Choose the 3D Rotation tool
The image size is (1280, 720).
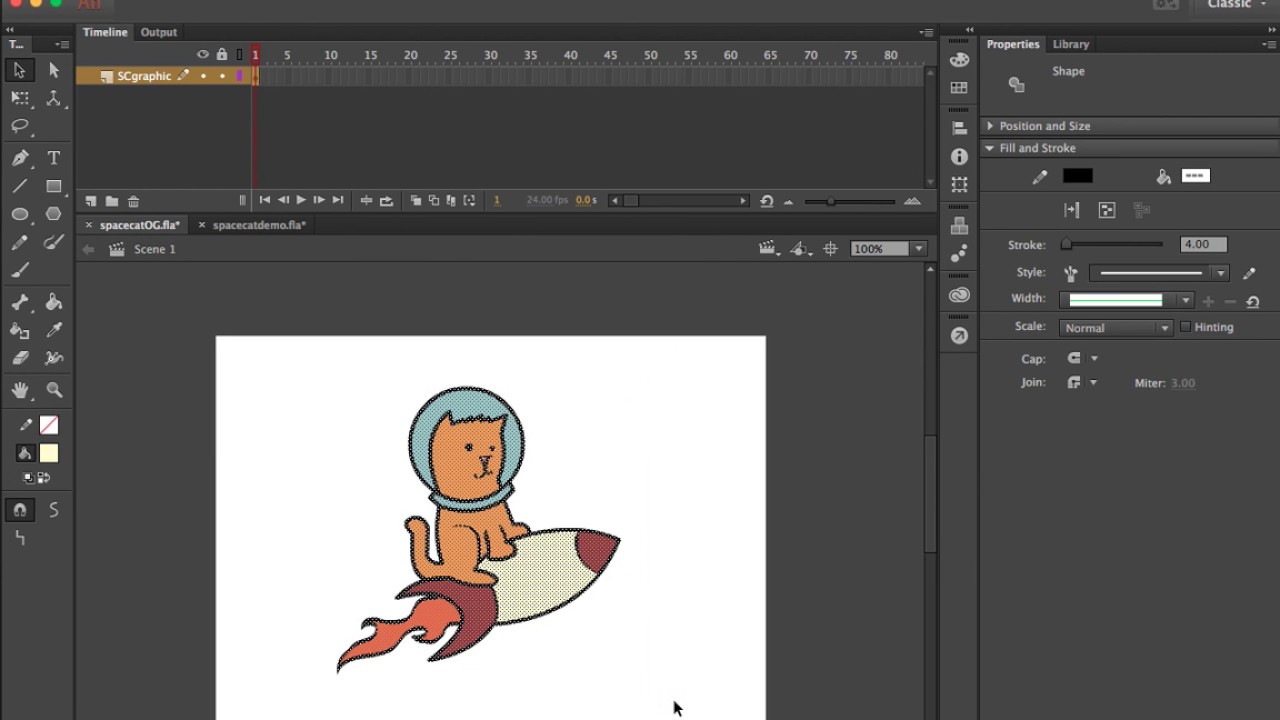54,98
